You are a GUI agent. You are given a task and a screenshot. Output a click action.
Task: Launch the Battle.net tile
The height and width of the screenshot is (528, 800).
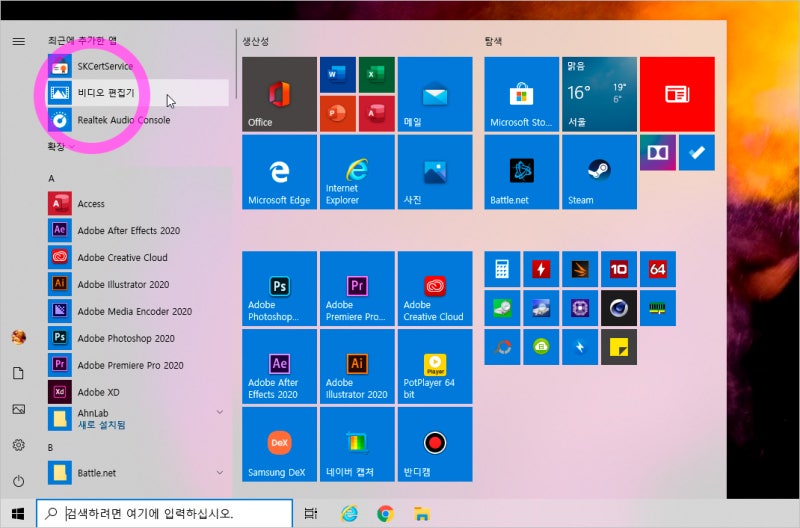(521, 172)
